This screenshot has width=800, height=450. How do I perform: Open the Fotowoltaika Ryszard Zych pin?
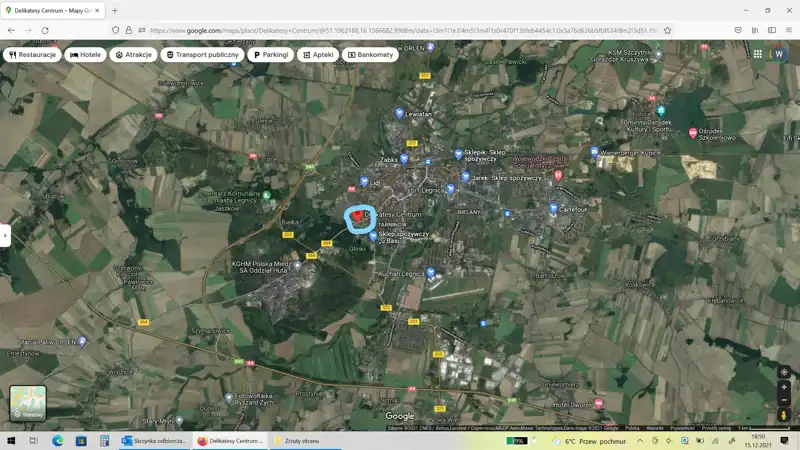pos(229,397)
